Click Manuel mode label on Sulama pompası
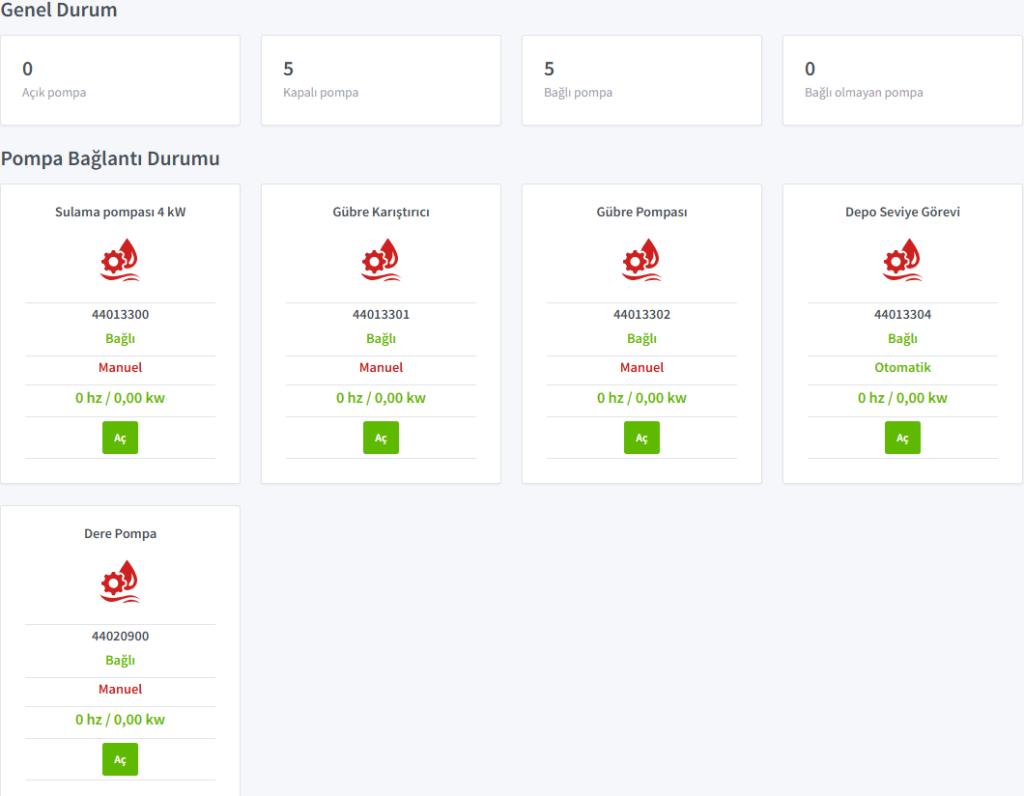 coord(120,368)
